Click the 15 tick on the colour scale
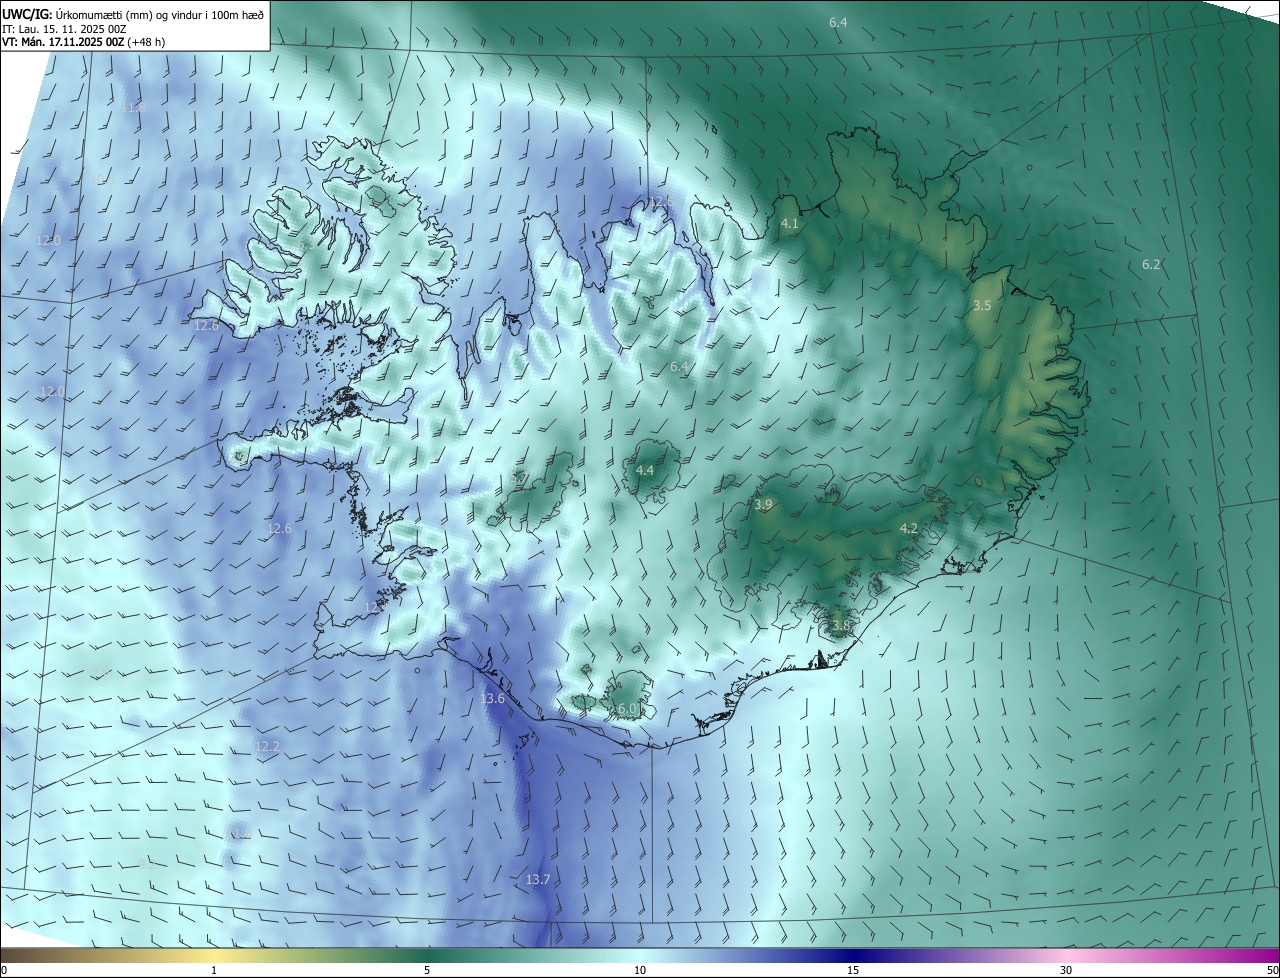The height and width of the screenshot is (978, 1280). coord(853,970)
